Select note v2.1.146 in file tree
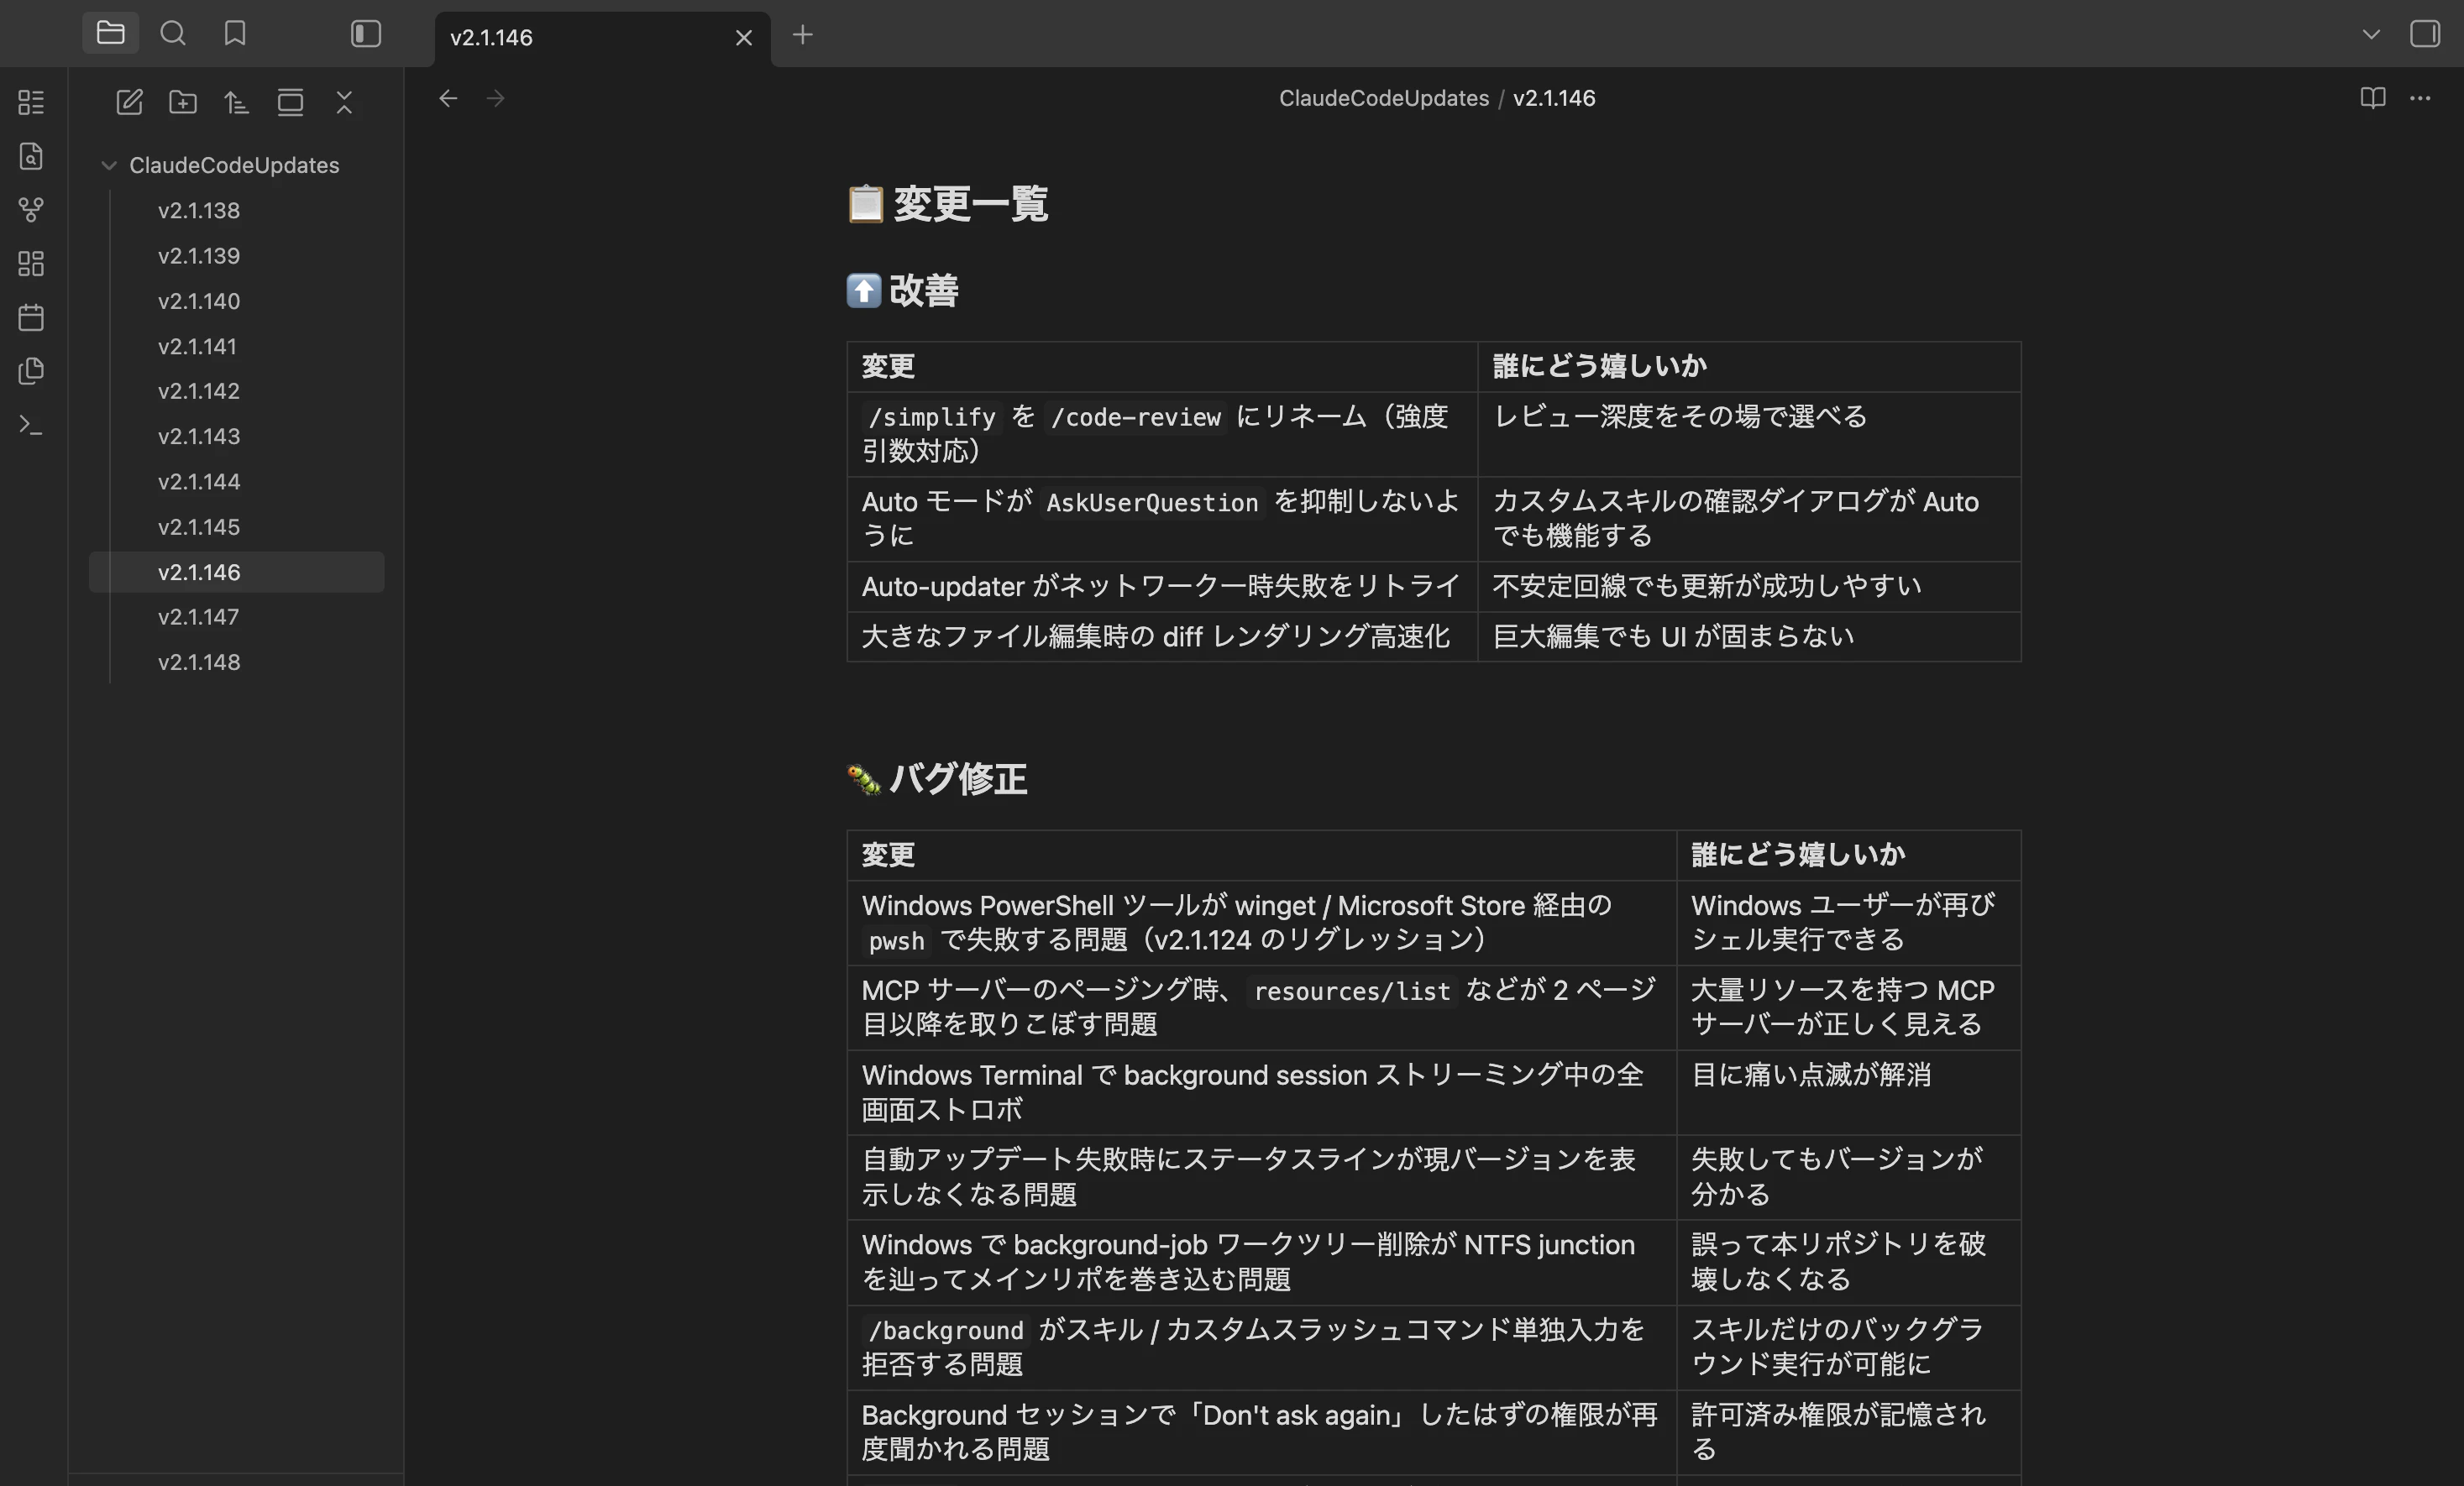 point(237,572)
